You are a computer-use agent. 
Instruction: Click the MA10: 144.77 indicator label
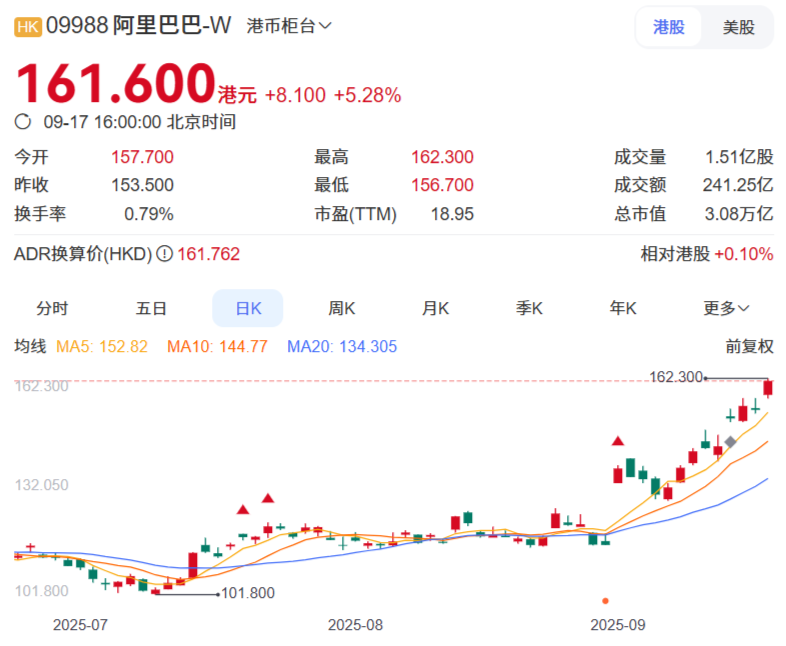tap(217, 346)
